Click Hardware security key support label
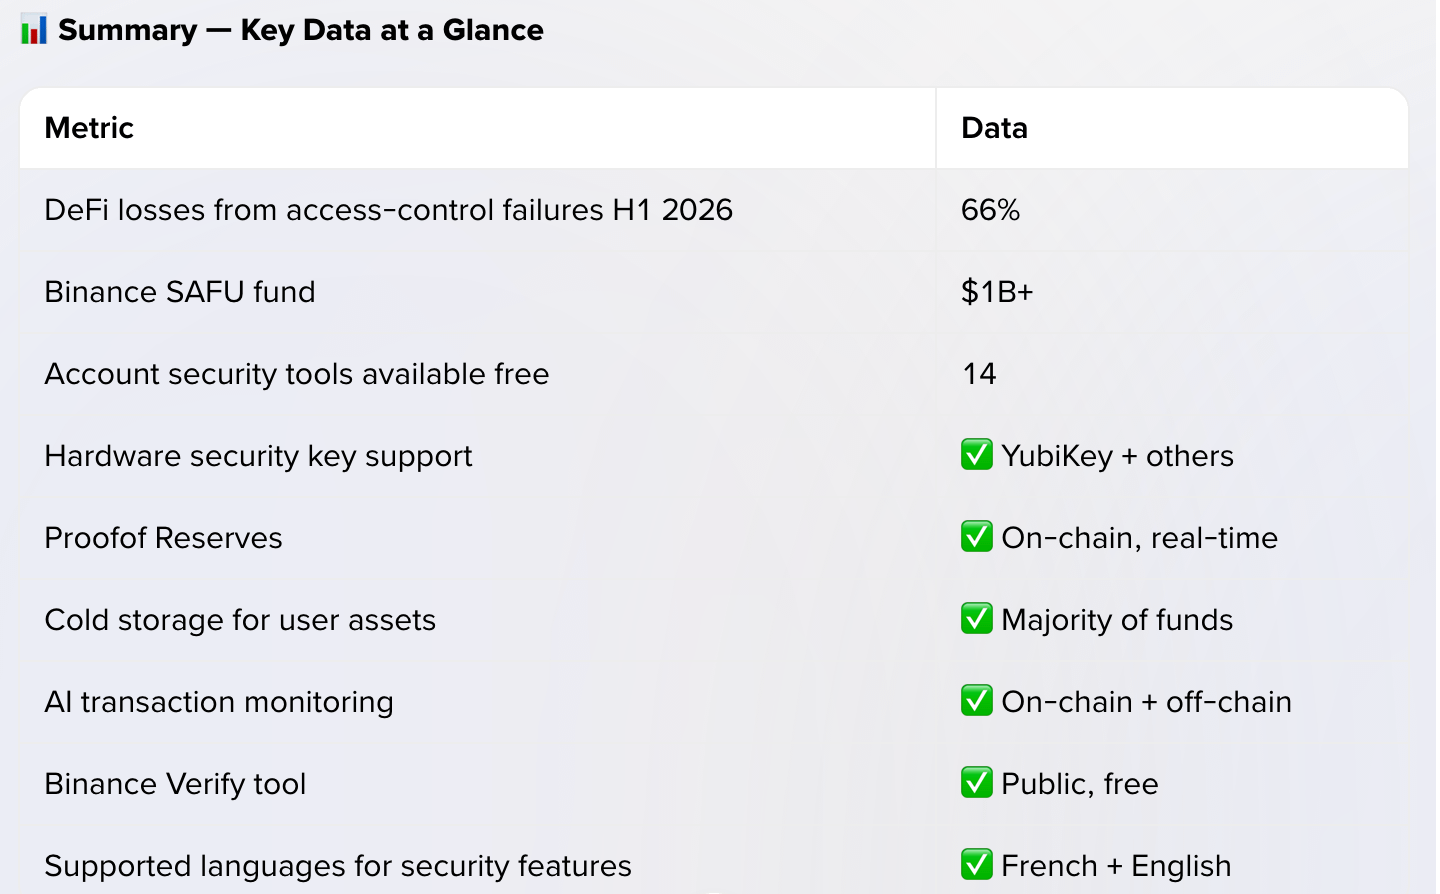This screenshot has width=1440, height=894. pos(258,456)
